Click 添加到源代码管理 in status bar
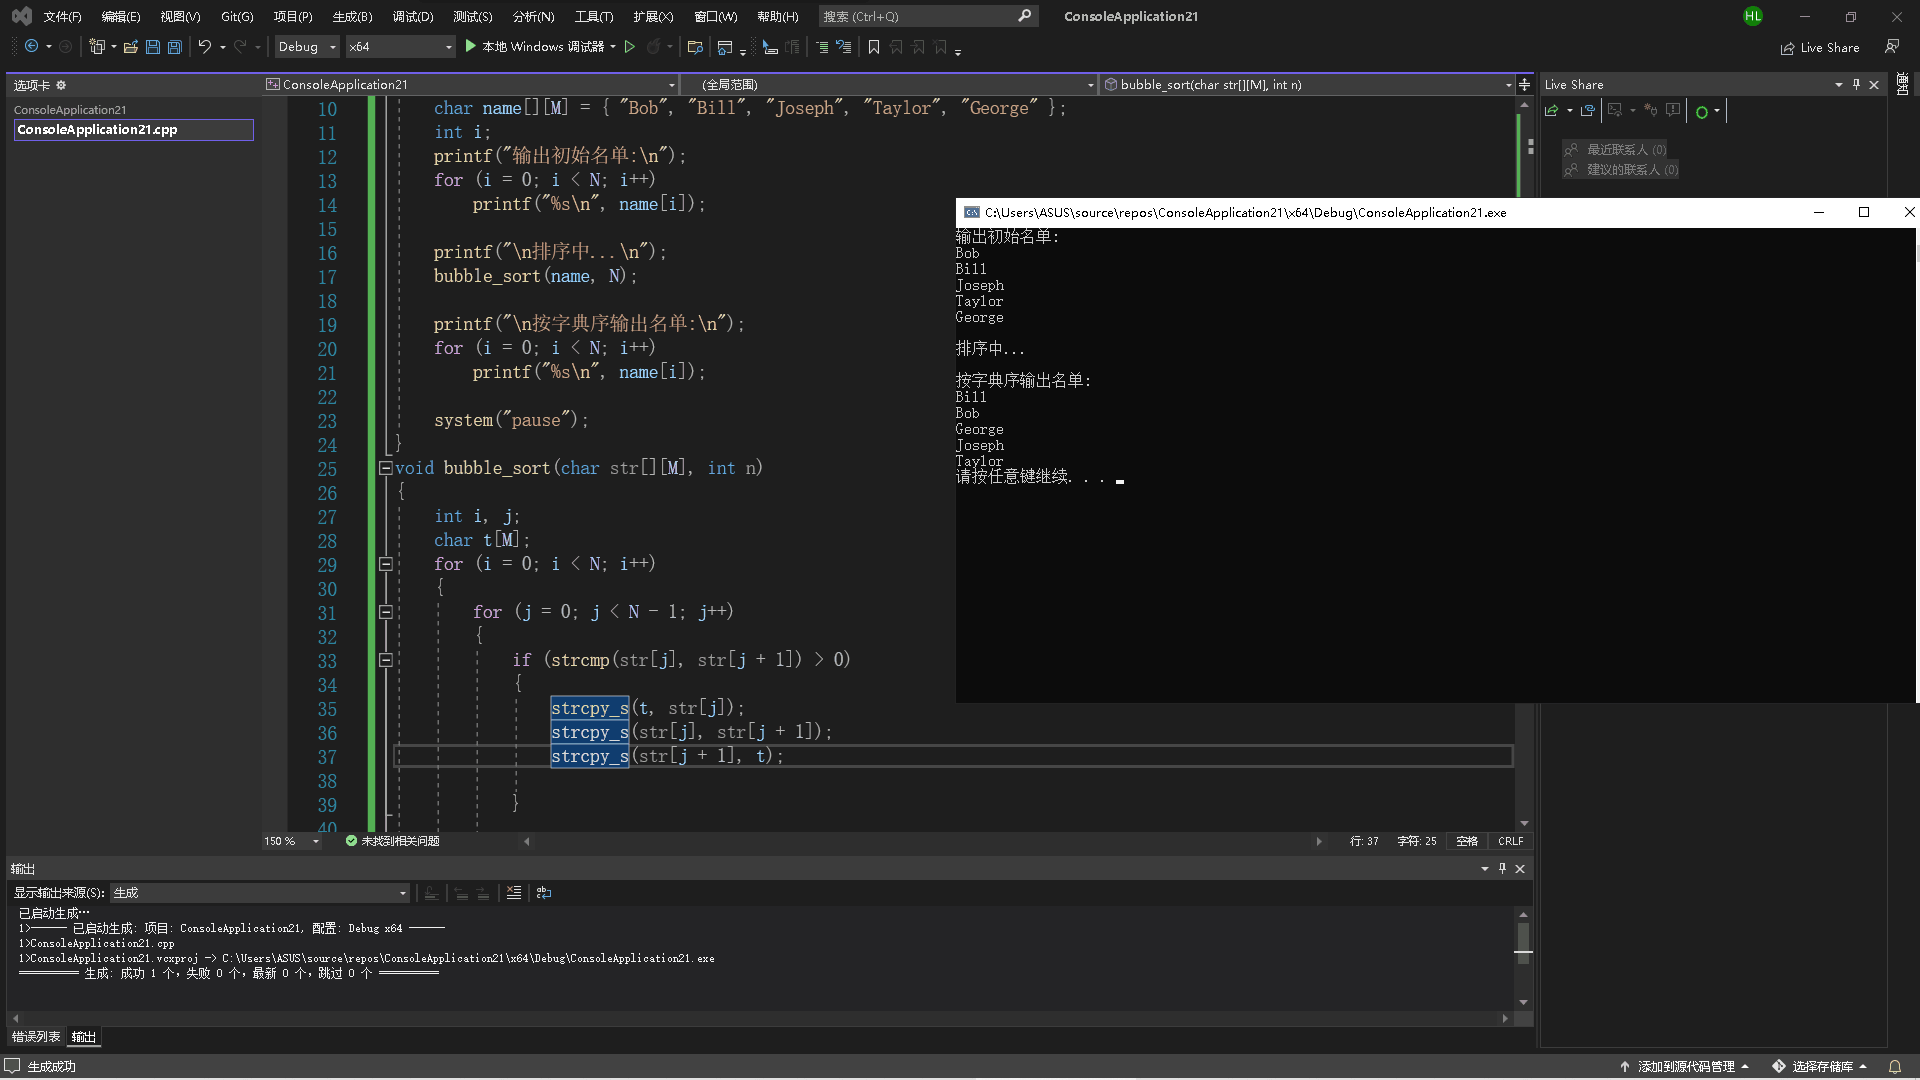The image size is (1920, 1080). click(1685, 1066)
